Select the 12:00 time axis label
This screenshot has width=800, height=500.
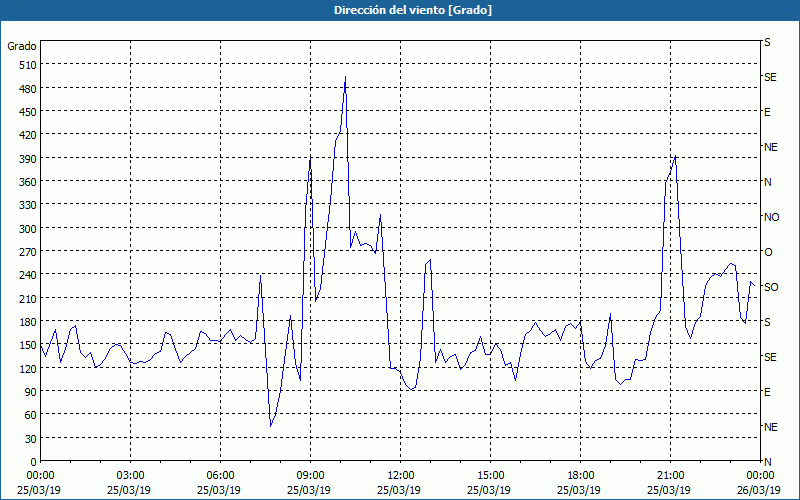[x=401, y=476]
